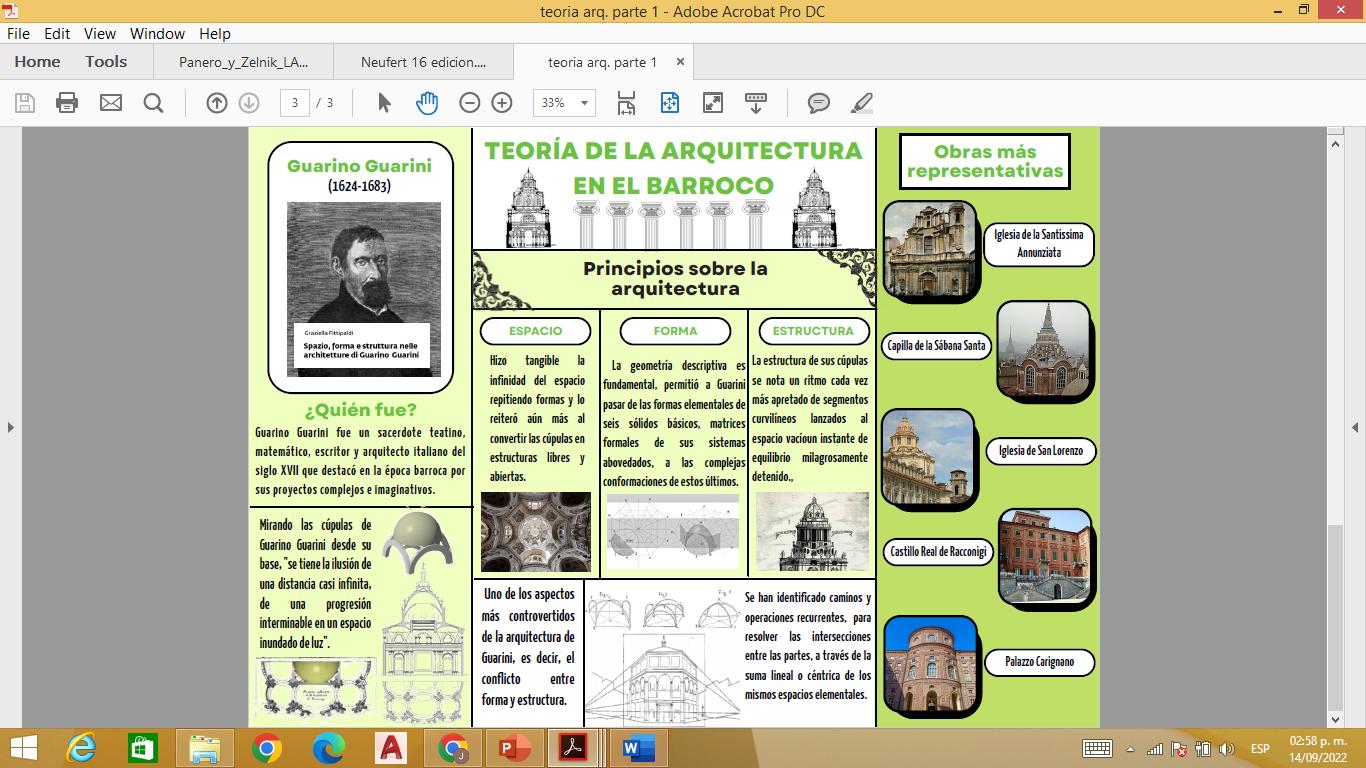Switch to Word in the taskbar
1366x768 pixels.
(639, 748)
